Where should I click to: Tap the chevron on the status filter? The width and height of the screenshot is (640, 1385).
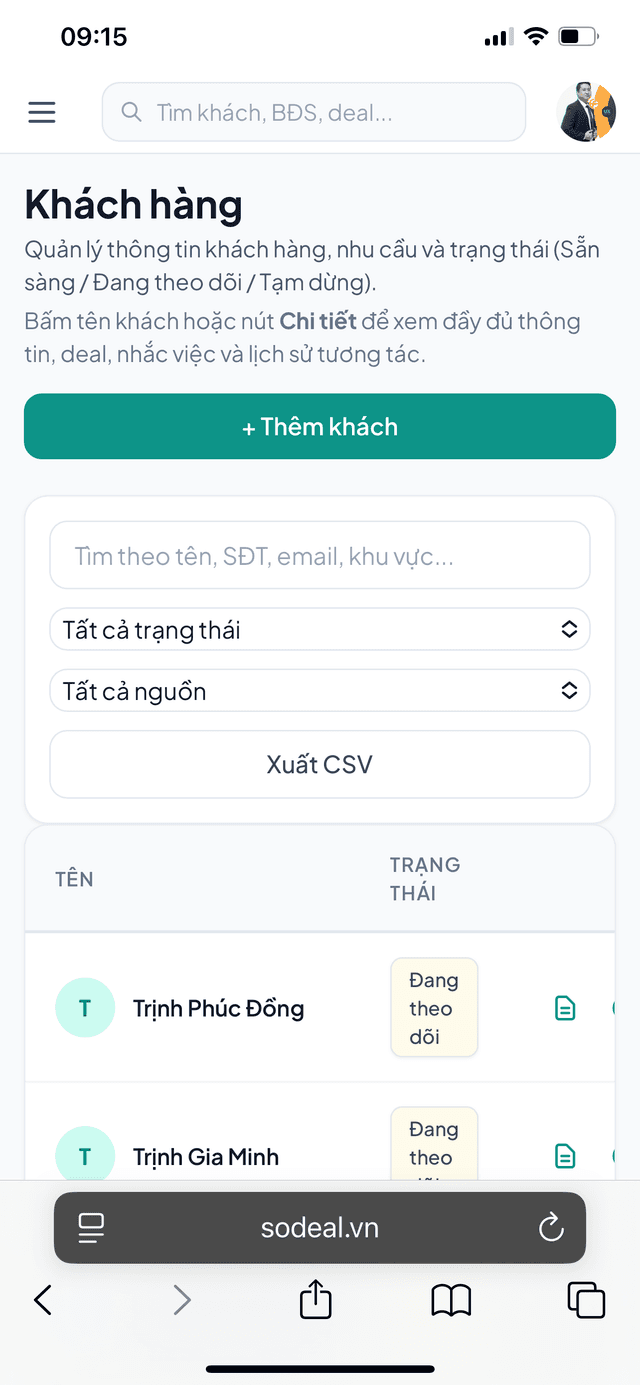[568, 629]
